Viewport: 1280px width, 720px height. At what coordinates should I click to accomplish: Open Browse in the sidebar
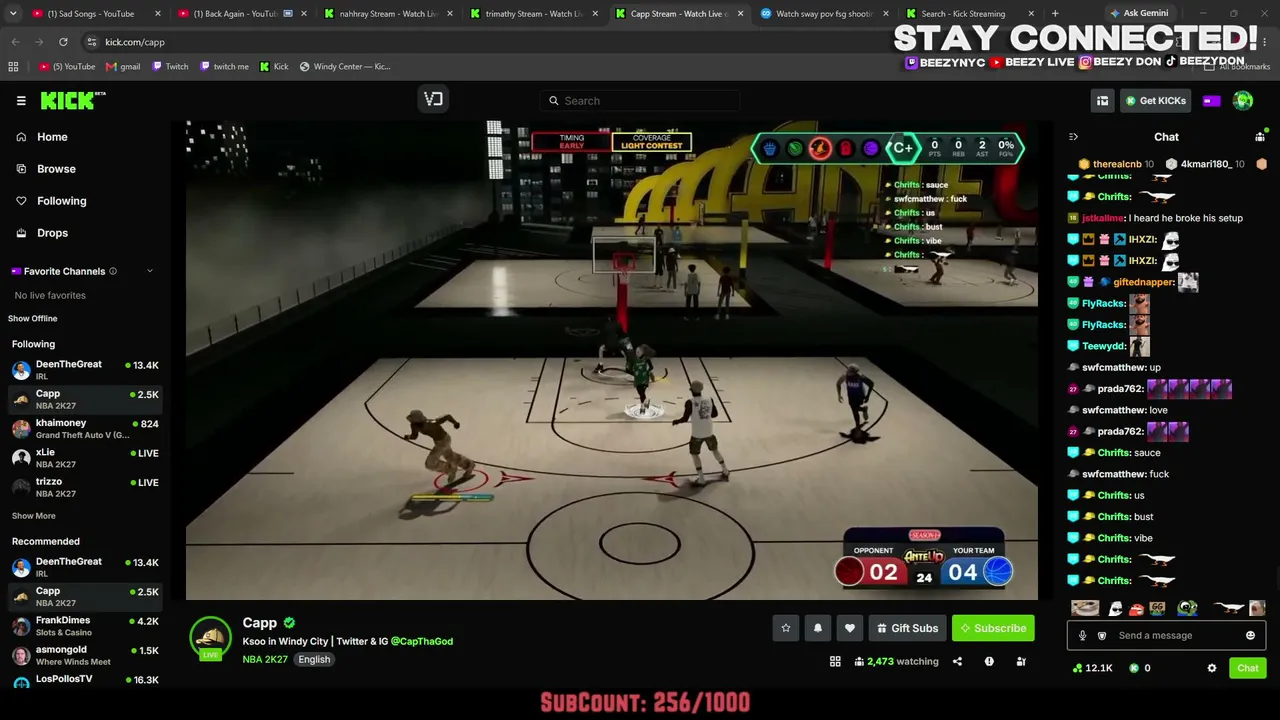click(x=85, y=169)
